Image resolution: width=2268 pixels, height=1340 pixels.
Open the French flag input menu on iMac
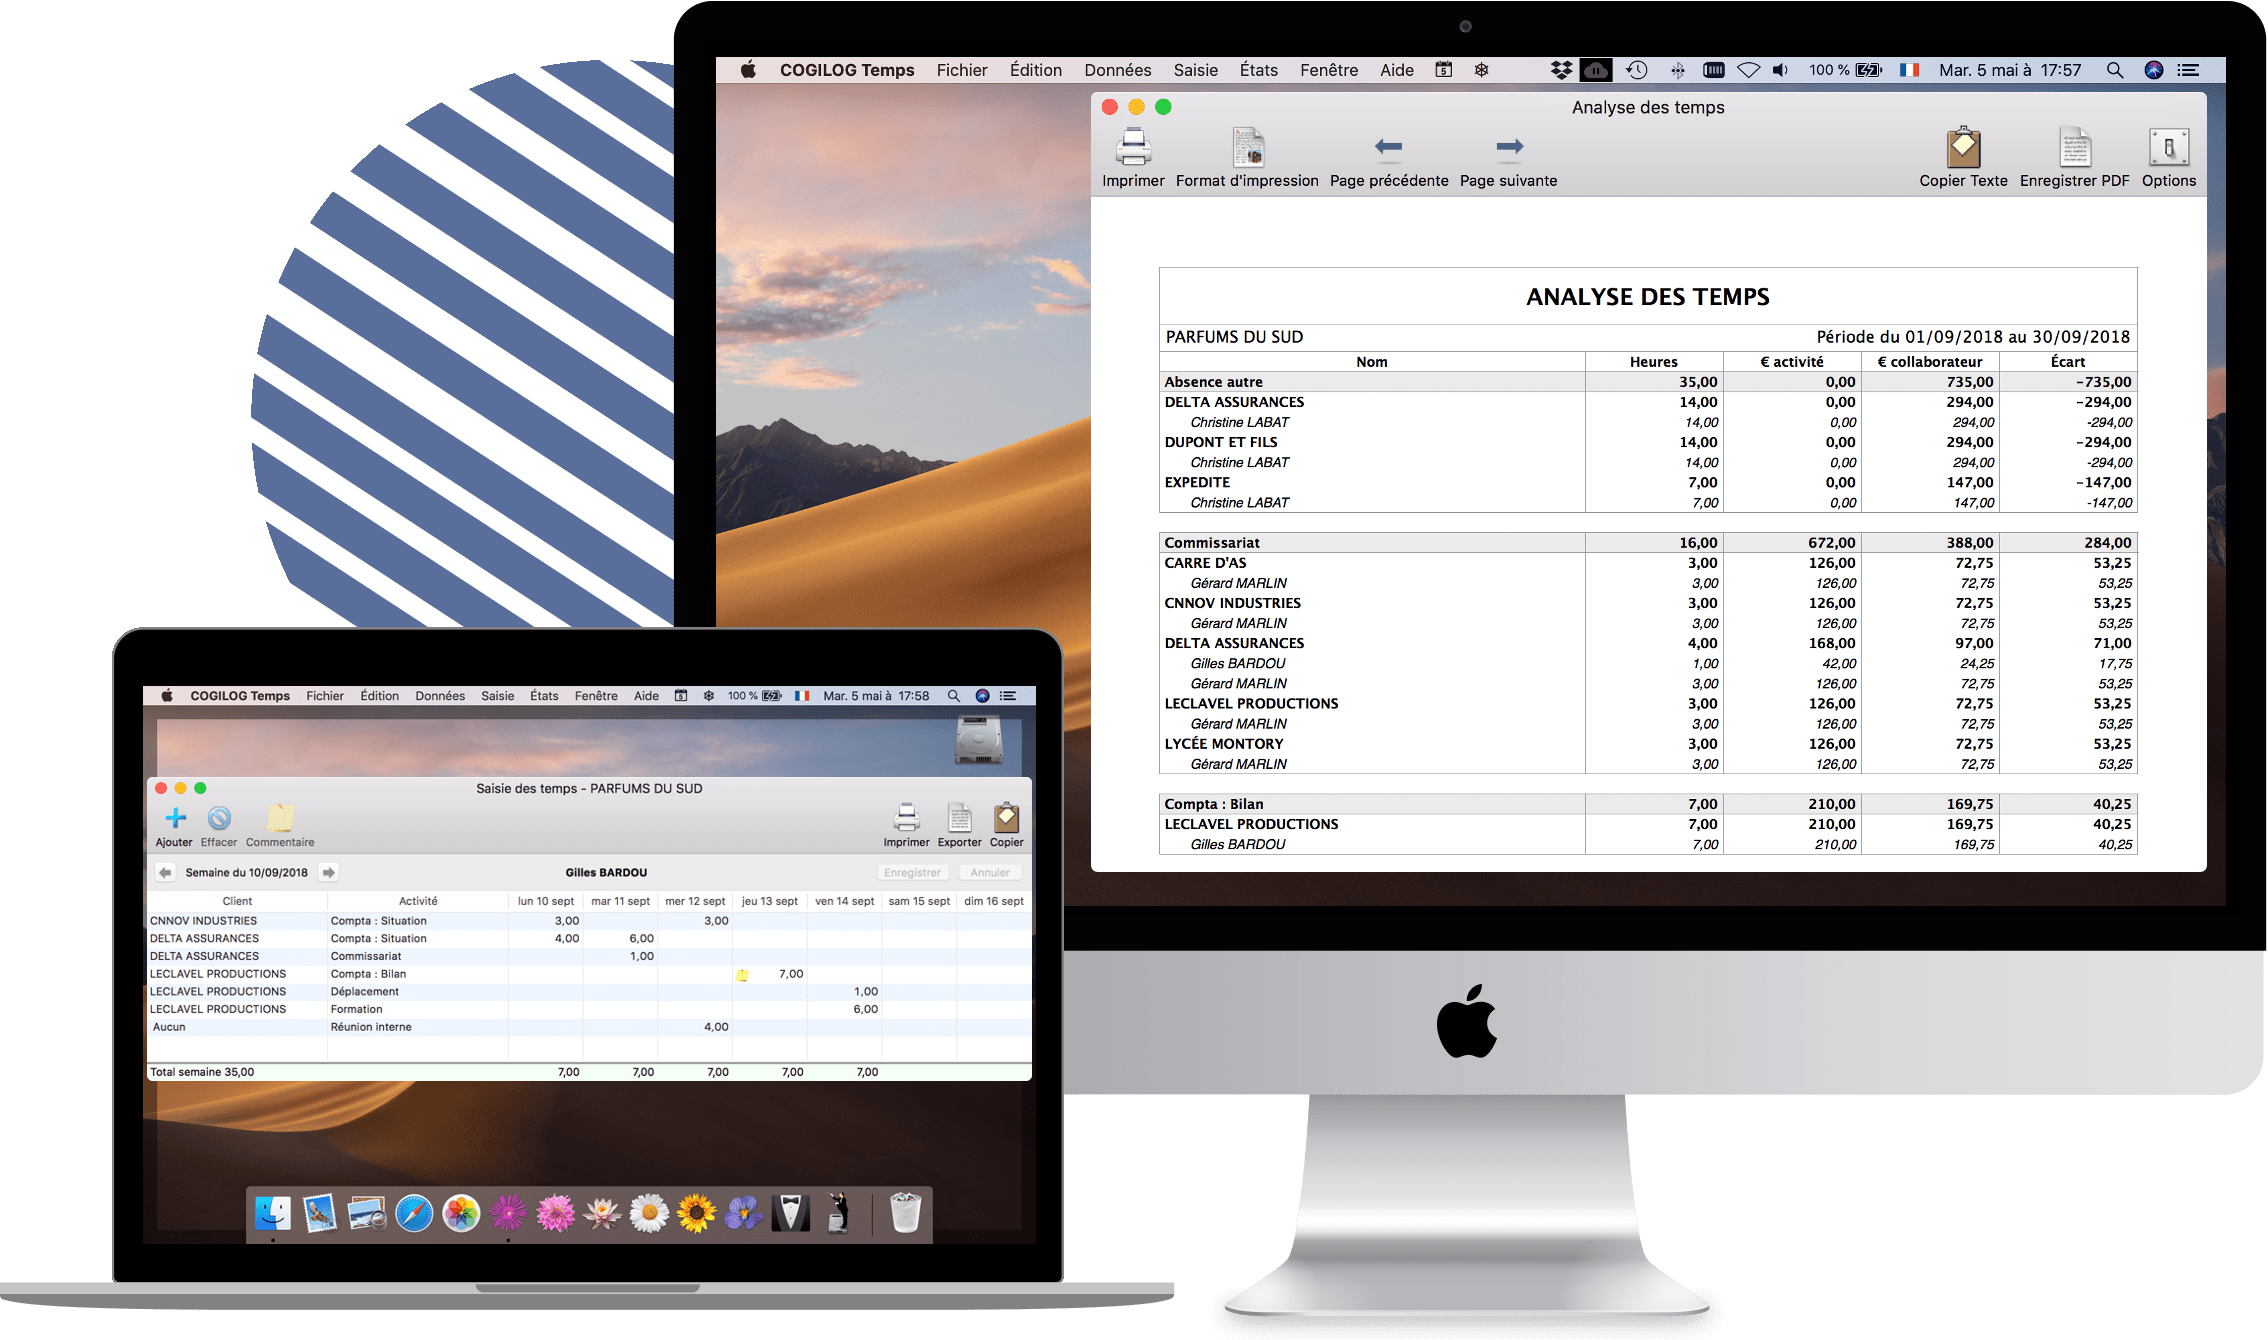1910,70
